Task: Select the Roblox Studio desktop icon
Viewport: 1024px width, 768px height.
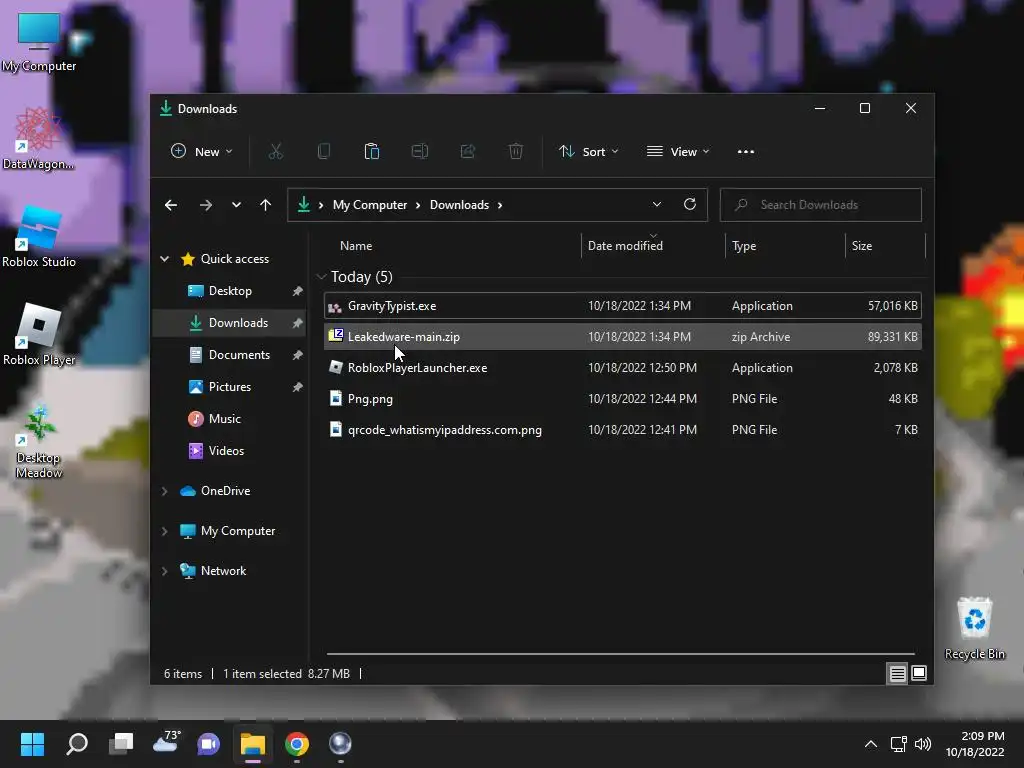Action: pyautogui.click(x=39, y=236)
